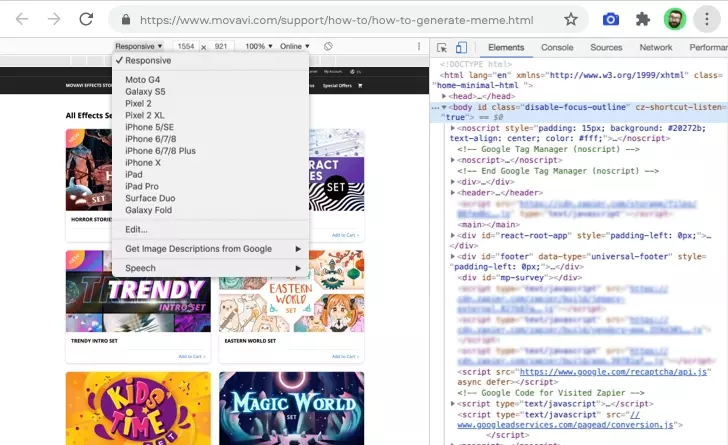
Task: Open the blue camera extension
Action: pos(611,20)
